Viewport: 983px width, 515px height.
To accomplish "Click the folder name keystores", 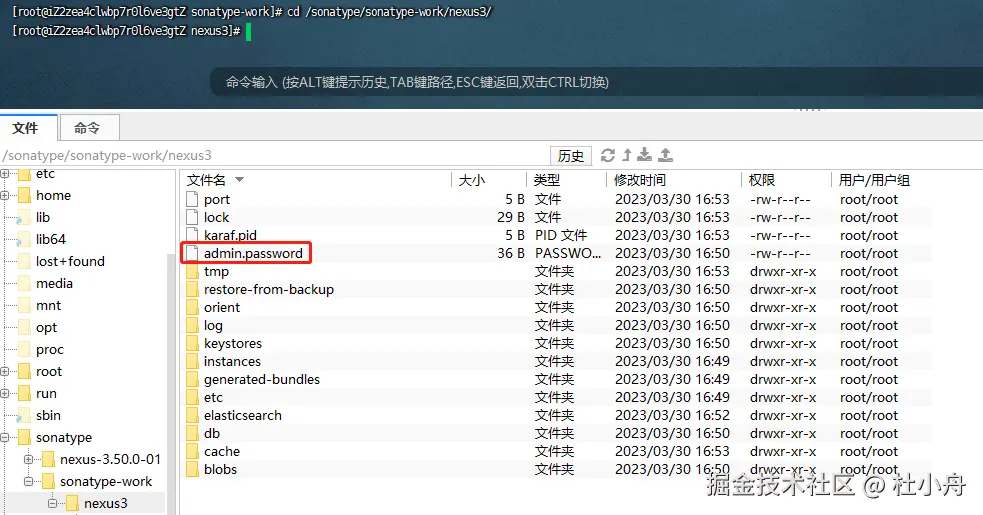I will (233, 343).
